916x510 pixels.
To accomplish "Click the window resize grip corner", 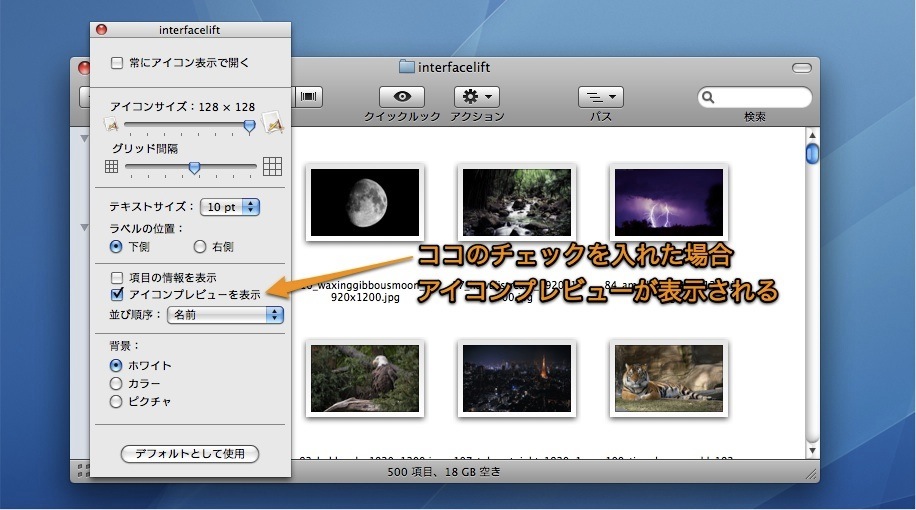I will [x=811, y=474].
